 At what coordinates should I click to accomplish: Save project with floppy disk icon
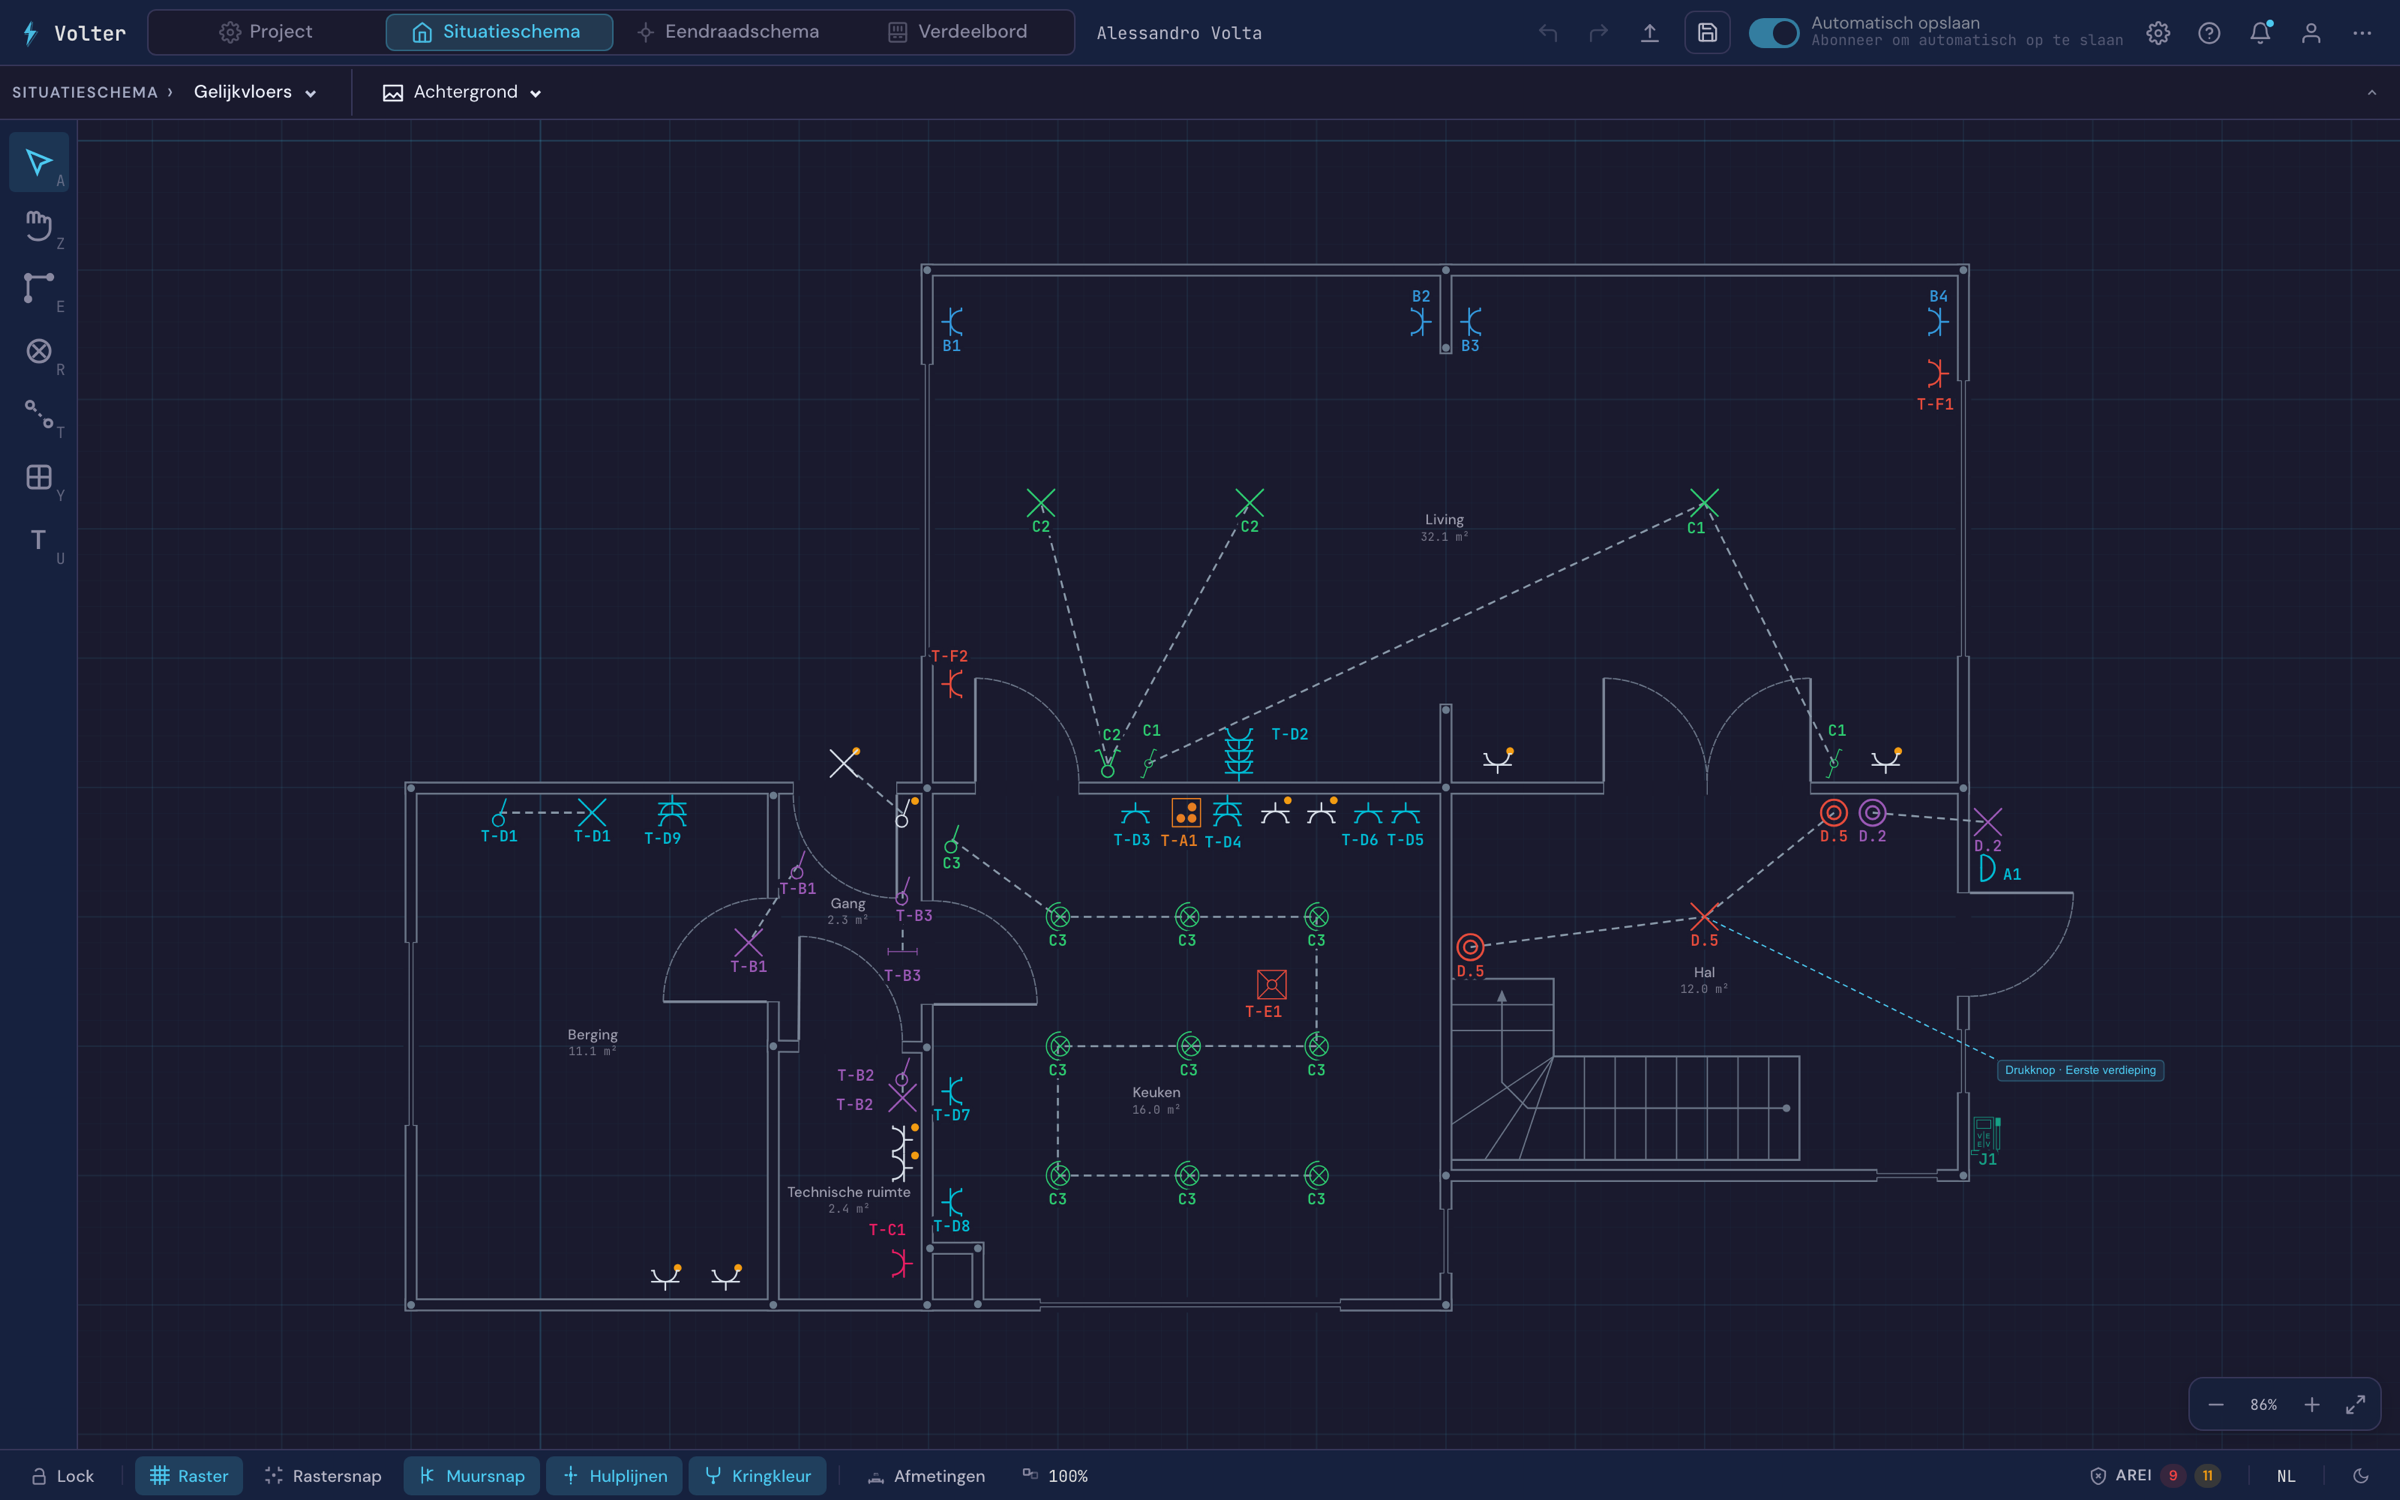click(x=1707, y=32)
